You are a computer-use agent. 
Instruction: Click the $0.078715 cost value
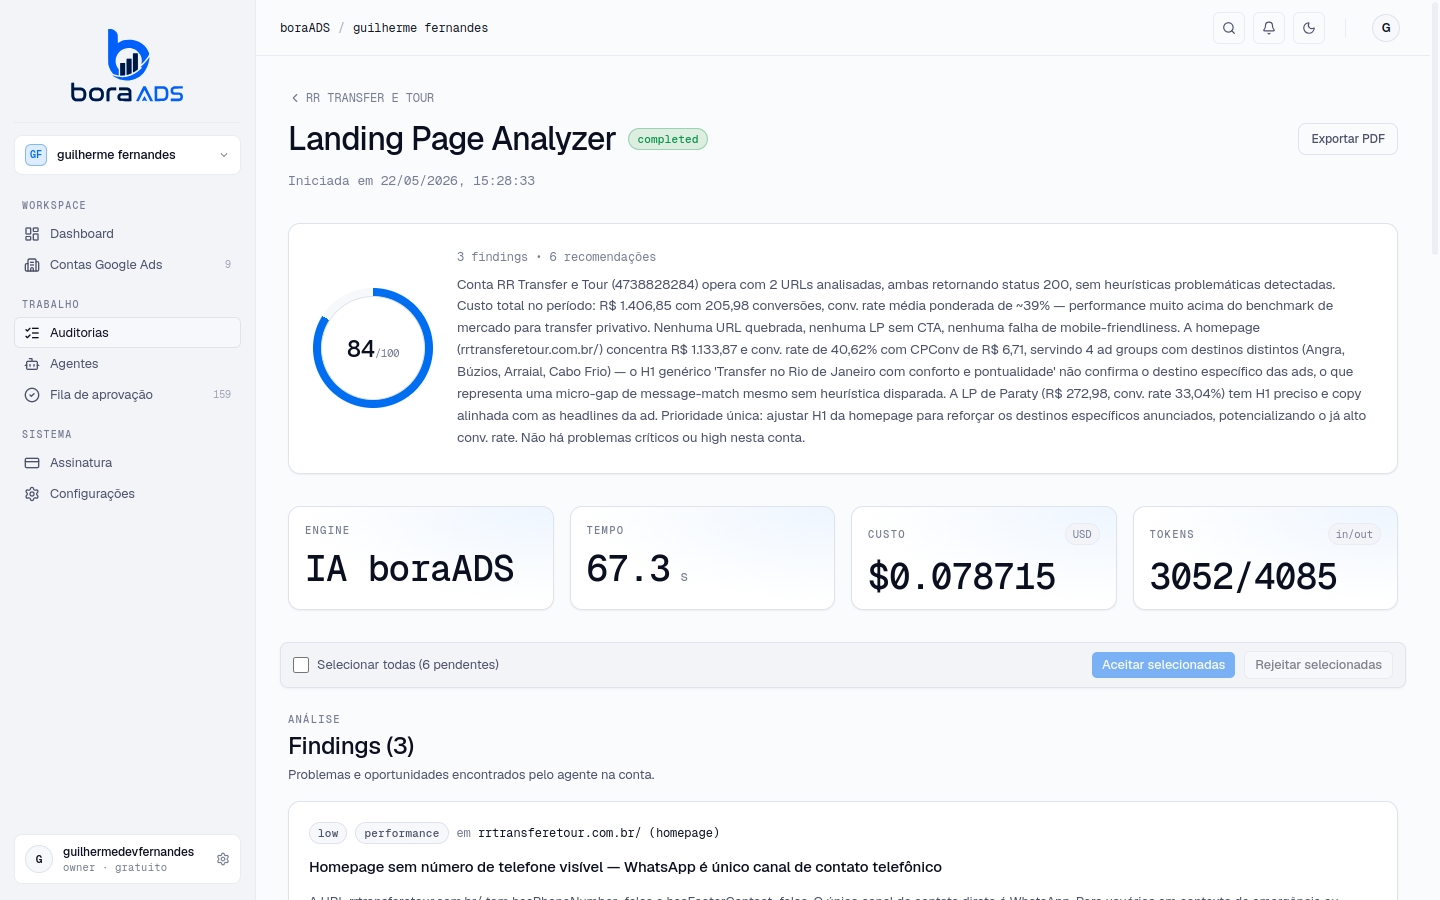pos(962,577)
